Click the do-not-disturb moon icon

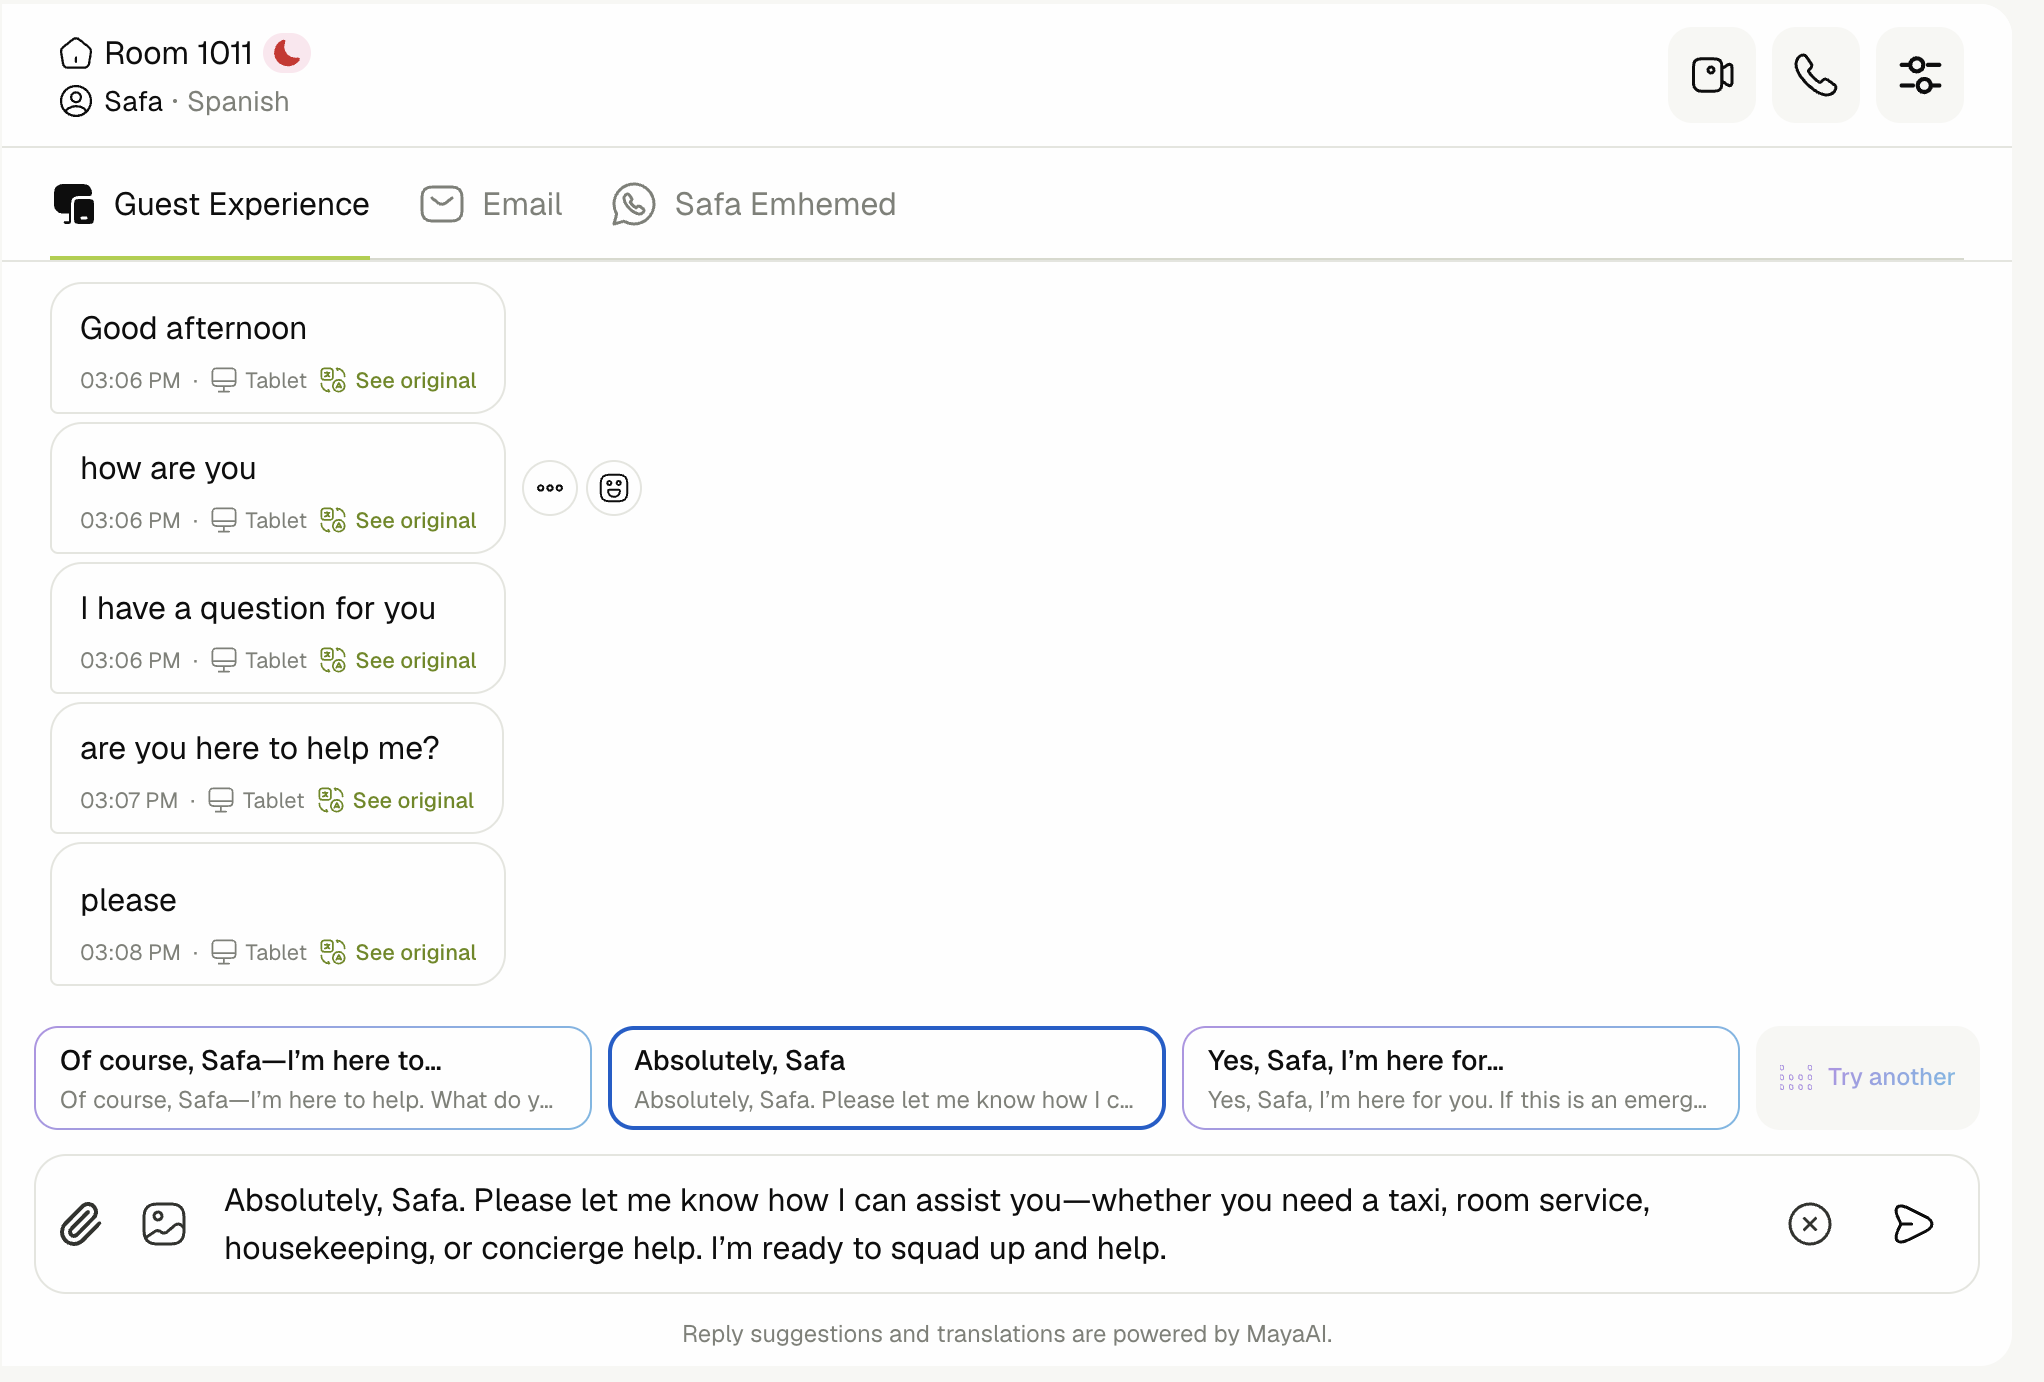click(287, 53)
